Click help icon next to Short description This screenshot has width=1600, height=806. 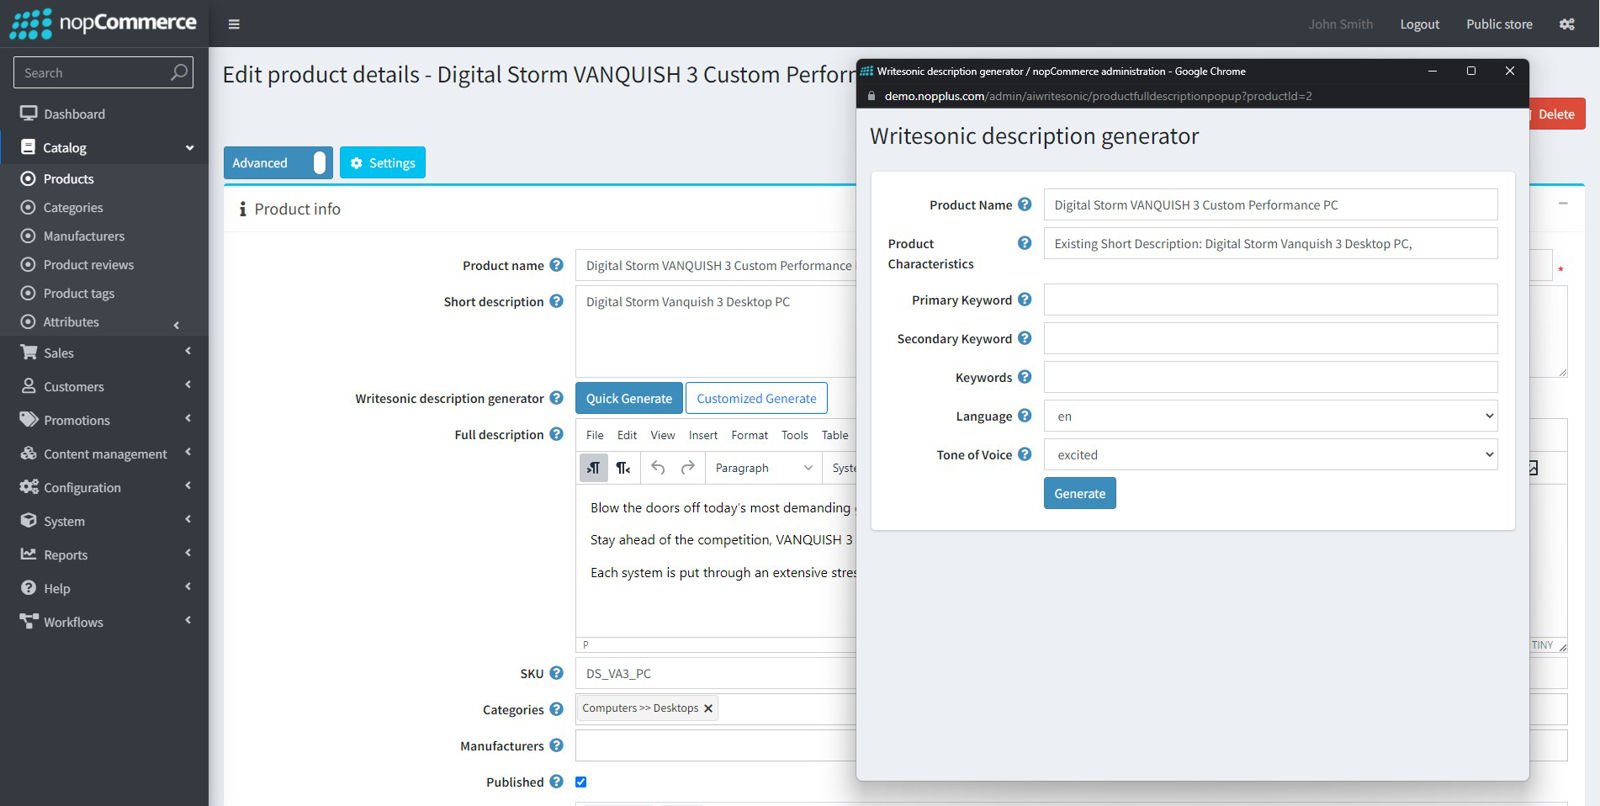[556, 301]
